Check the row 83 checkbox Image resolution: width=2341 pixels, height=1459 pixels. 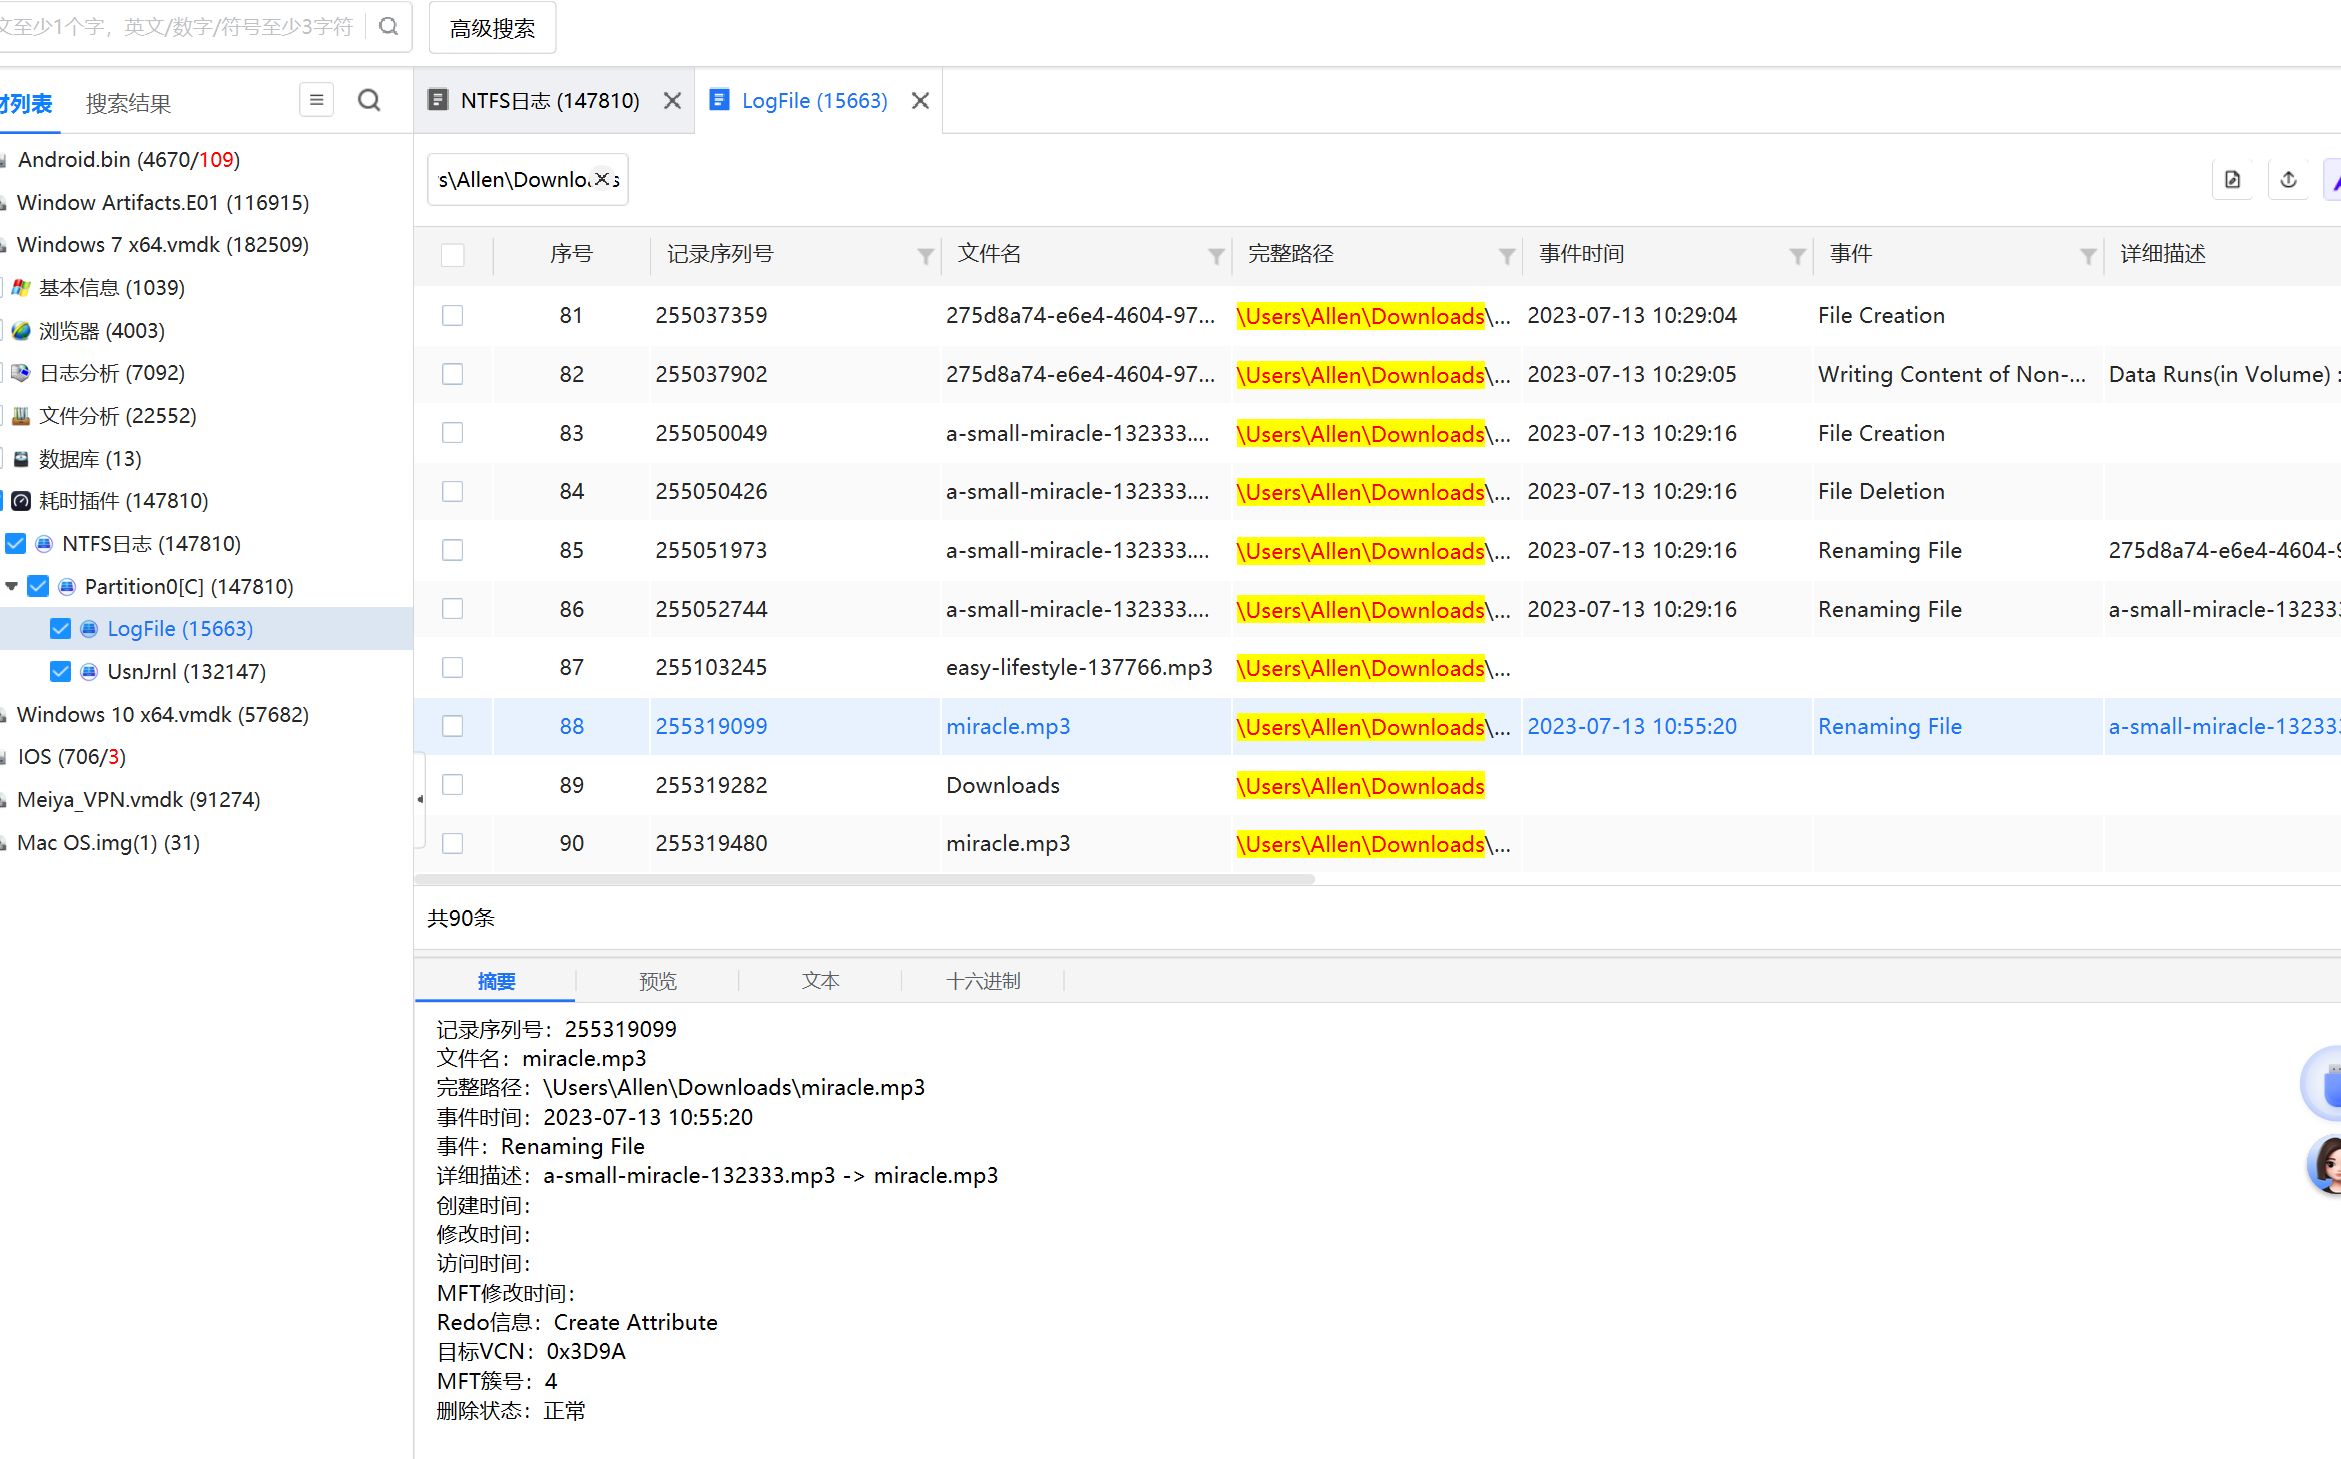click(x=453, y=433)
